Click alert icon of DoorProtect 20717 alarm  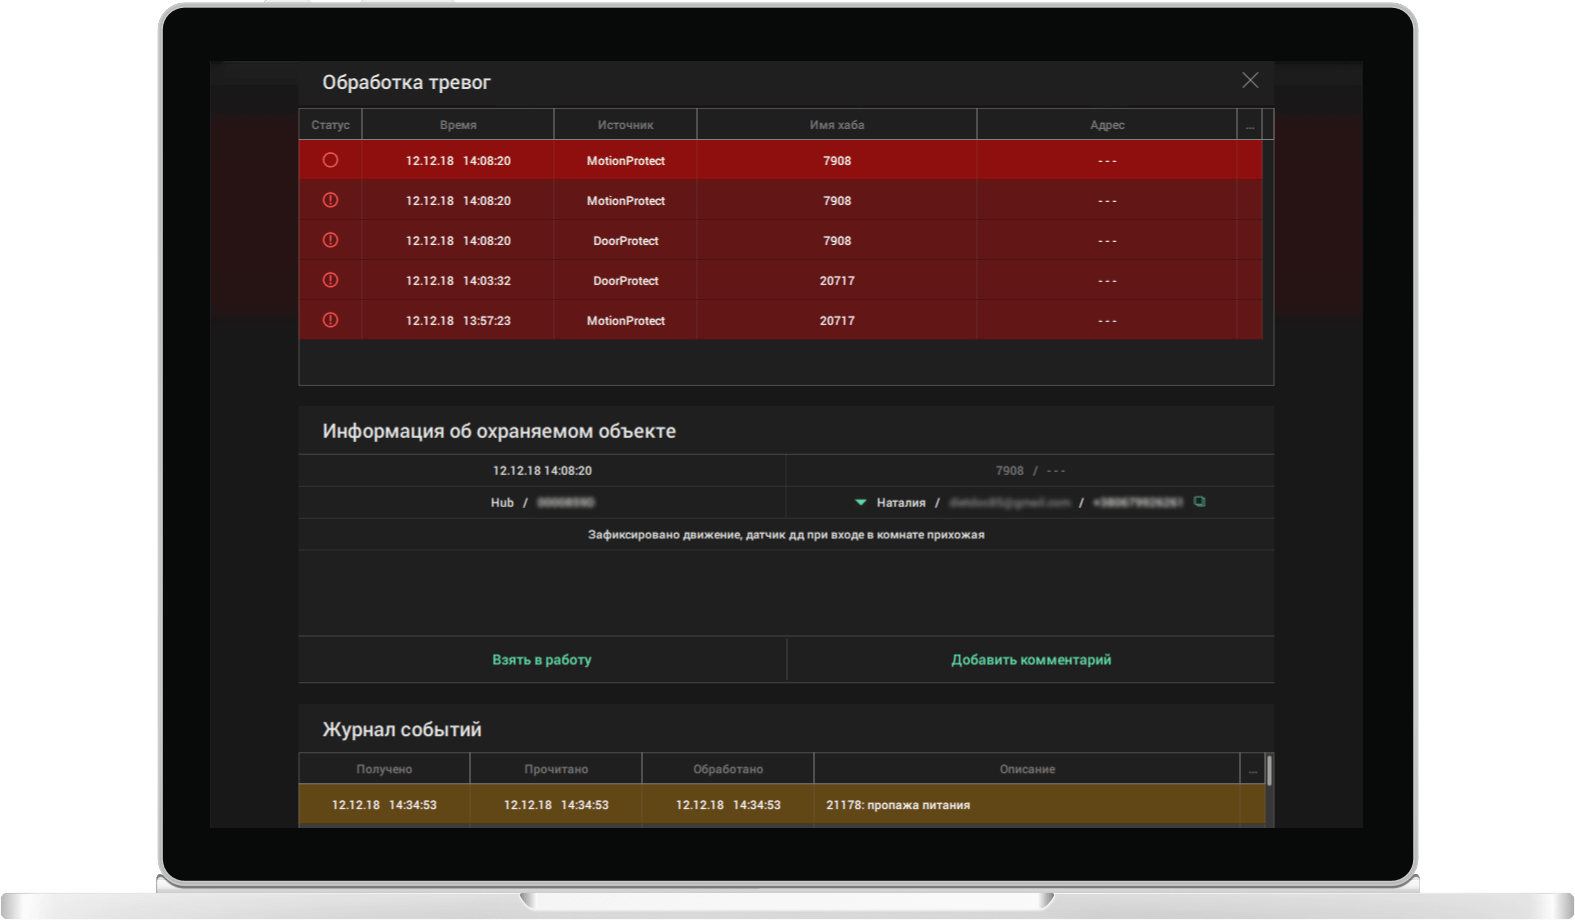330,280
